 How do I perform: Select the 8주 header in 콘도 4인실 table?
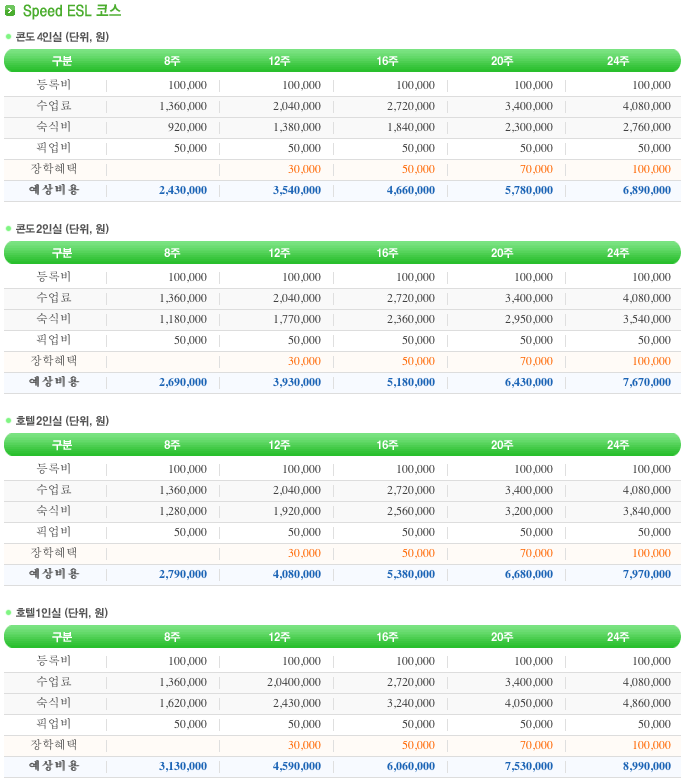pos(172,61)
